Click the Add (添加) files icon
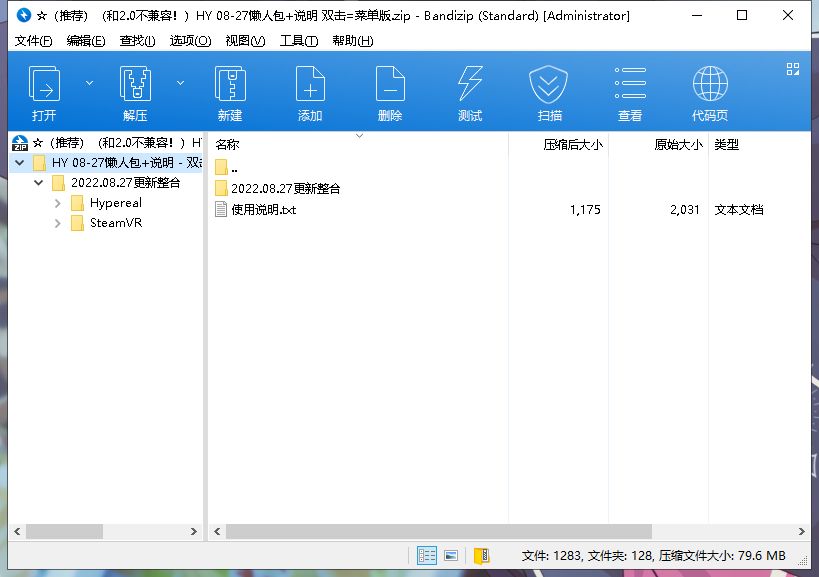Screen dimensions: 819x577 pos(310,93)
